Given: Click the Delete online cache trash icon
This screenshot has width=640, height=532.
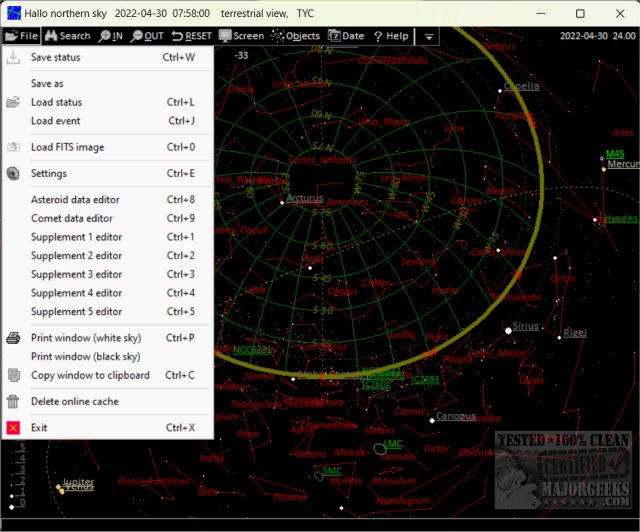Looking at the screenshot, I should click(13, 401).
